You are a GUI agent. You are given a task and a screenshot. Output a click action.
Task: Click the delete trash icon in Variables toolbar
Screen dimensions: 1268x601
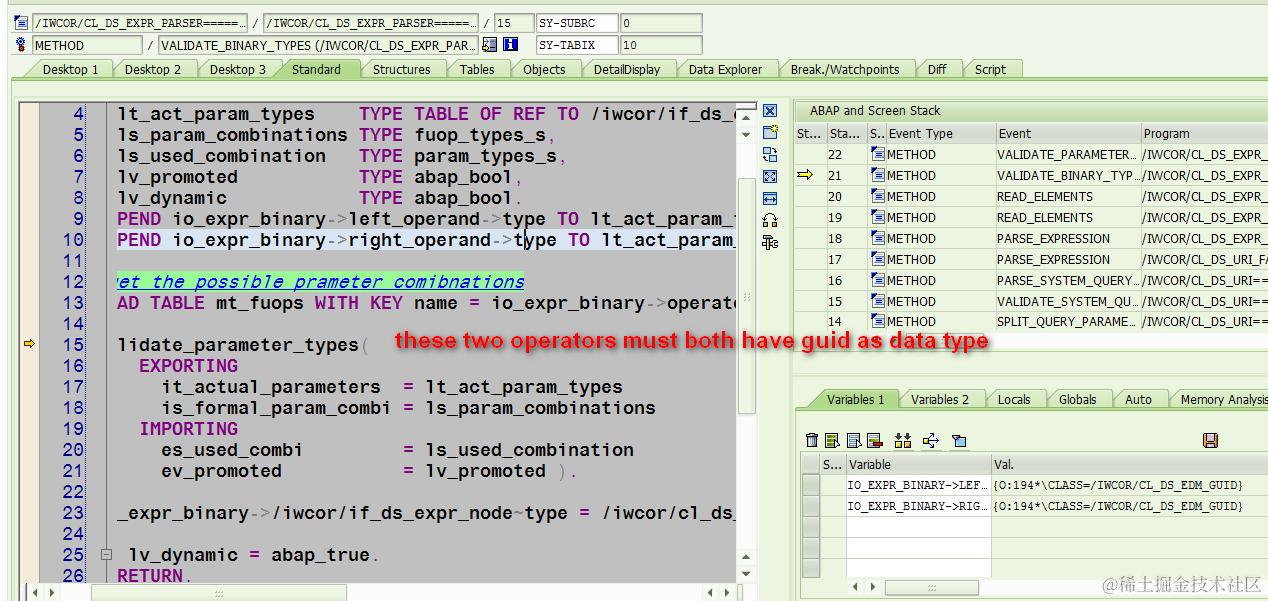(x=812, y=440)
